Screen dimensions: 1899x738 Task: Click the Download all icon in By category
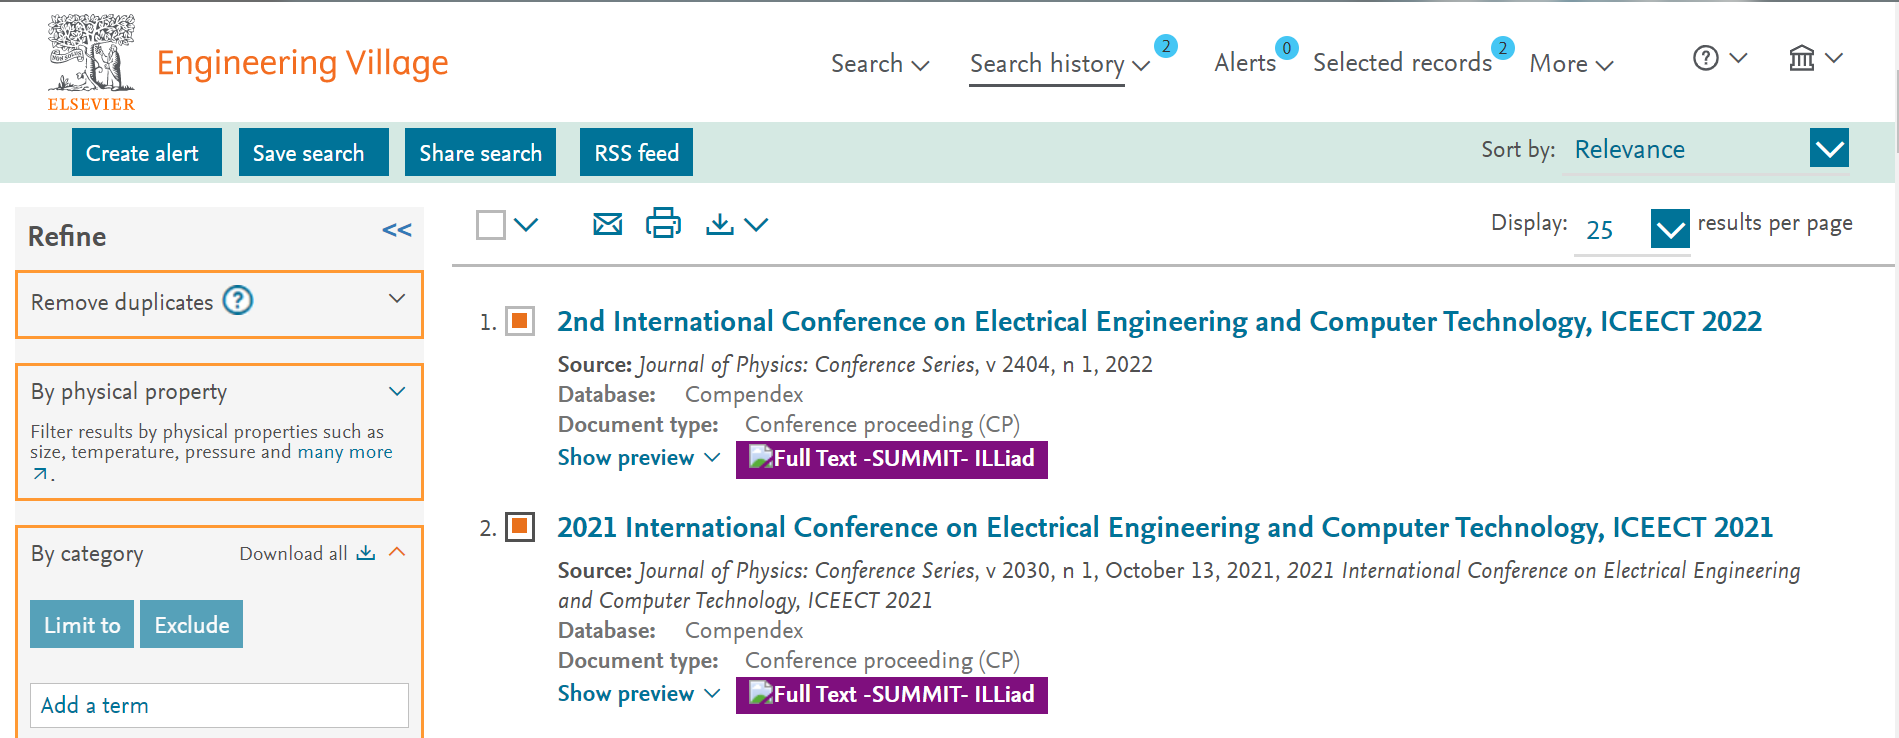pyautogui.click(x=366, y=553)
